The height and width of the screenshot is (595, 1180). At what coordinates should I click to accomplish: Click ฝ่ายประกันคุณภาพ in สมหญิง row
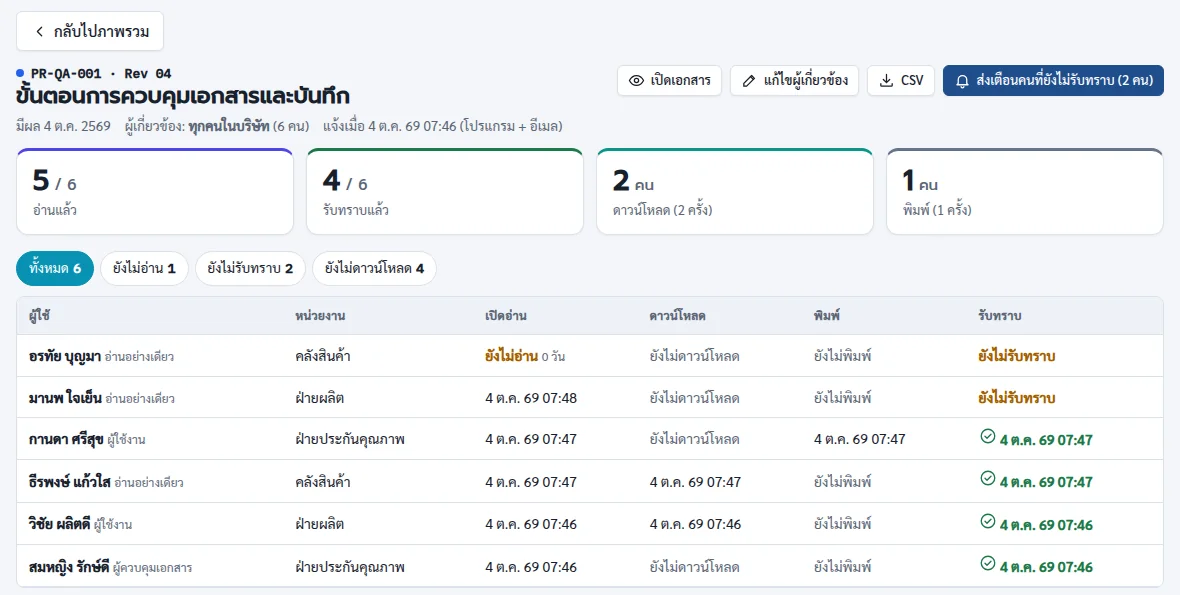pos(350,566)
